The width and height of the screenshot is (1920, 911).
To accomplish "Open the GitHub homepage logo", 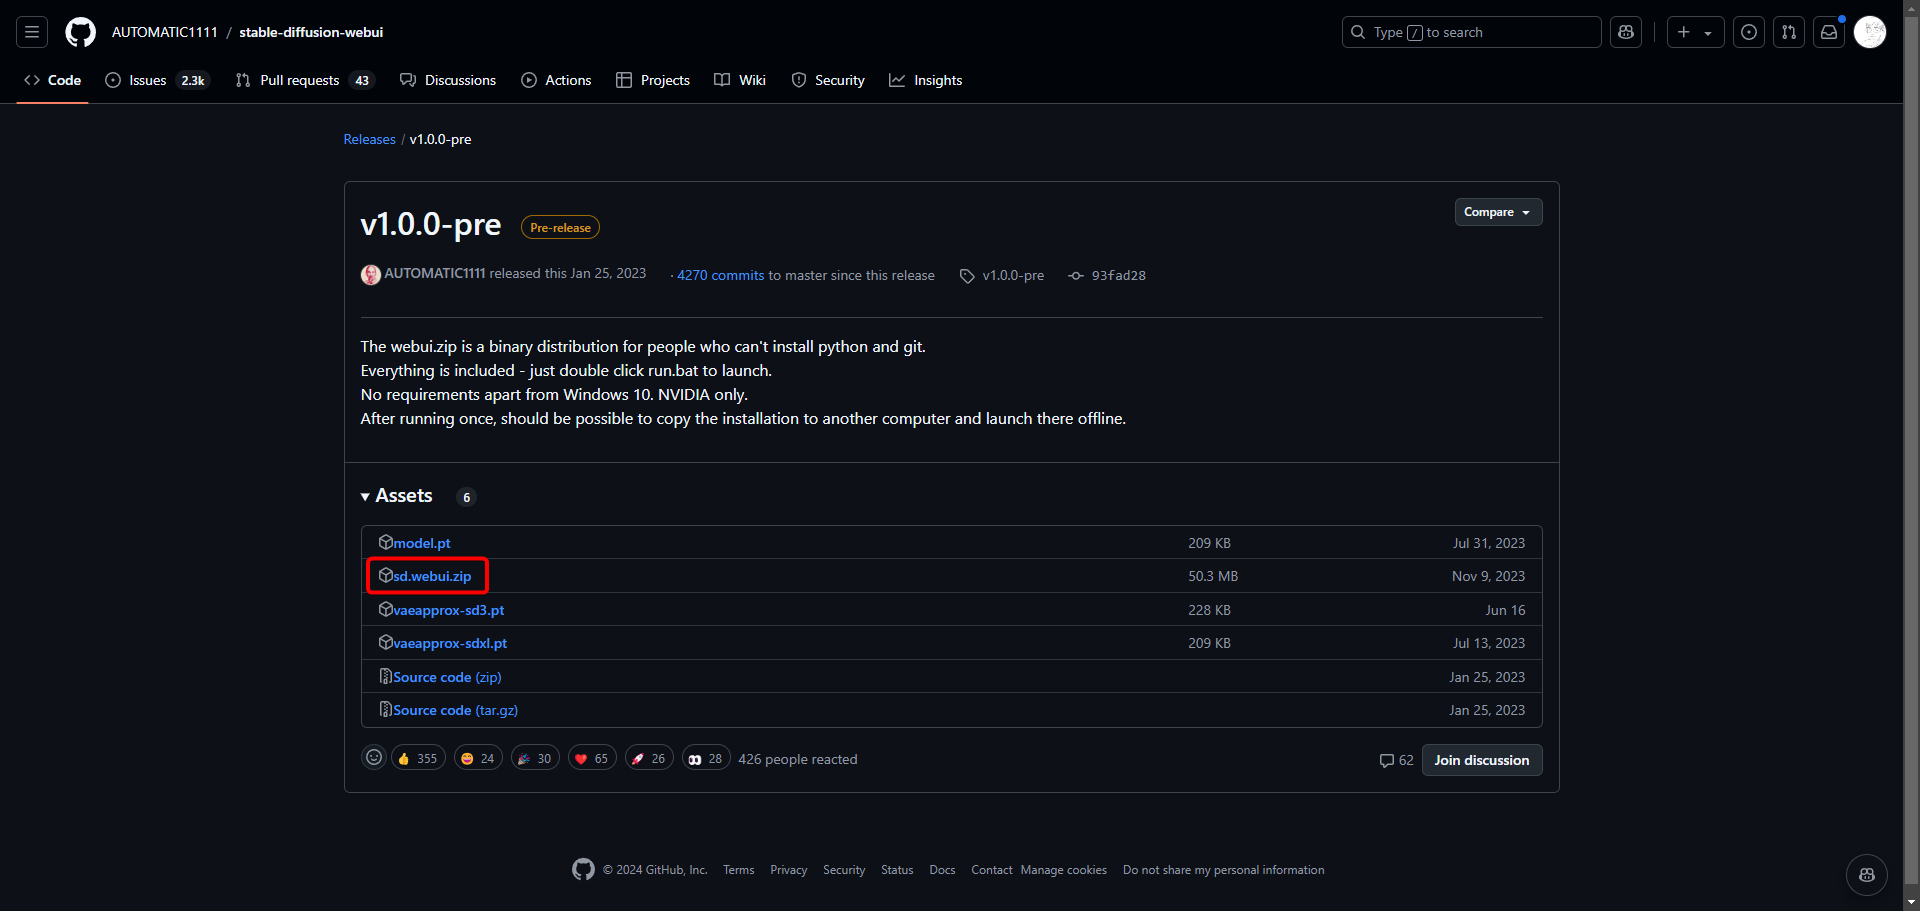I will (x=80, y=32).
